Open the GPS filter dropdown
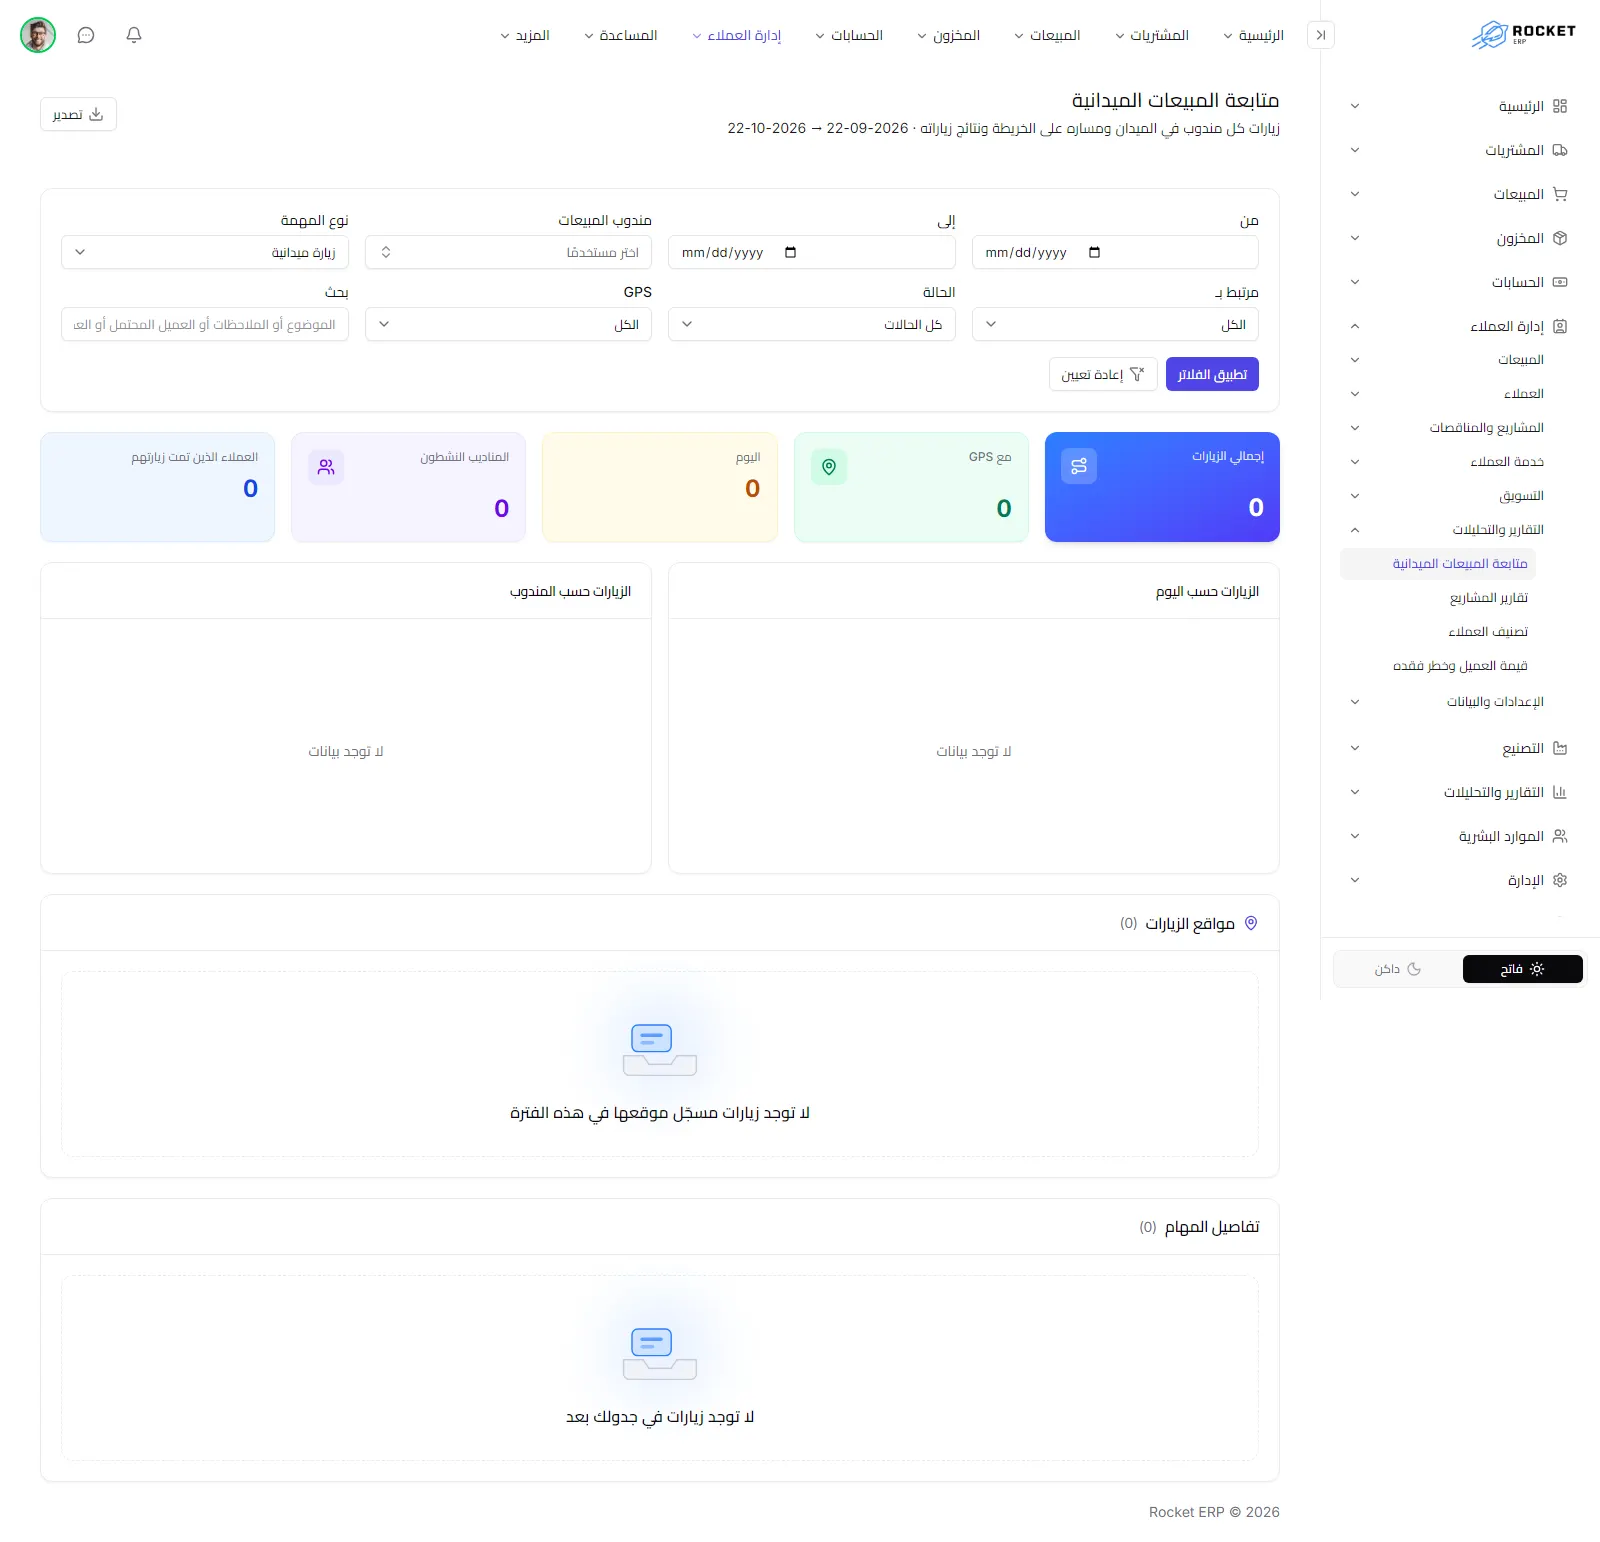This screenshot has height=1542, width=1600. [x=508, y=324]
